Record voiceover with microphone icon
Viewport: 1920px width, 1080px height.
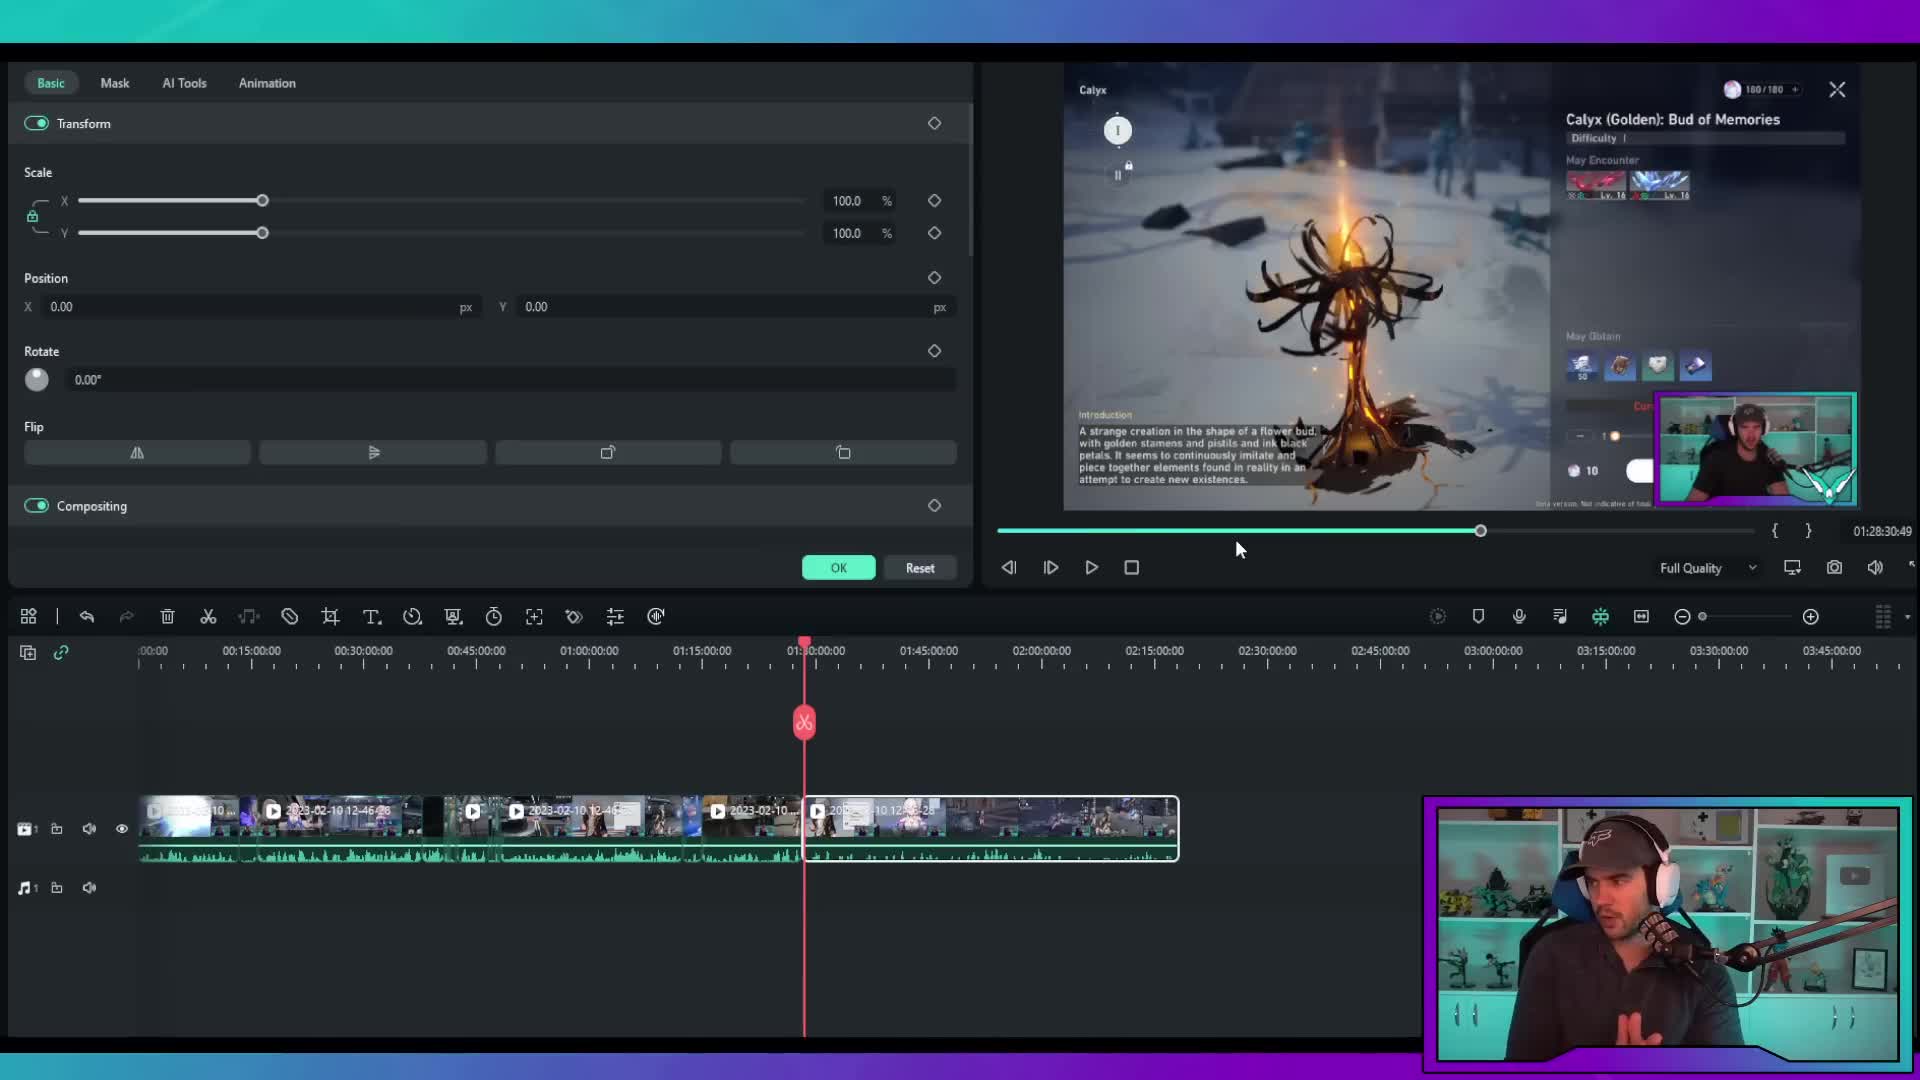[1519, 617]
